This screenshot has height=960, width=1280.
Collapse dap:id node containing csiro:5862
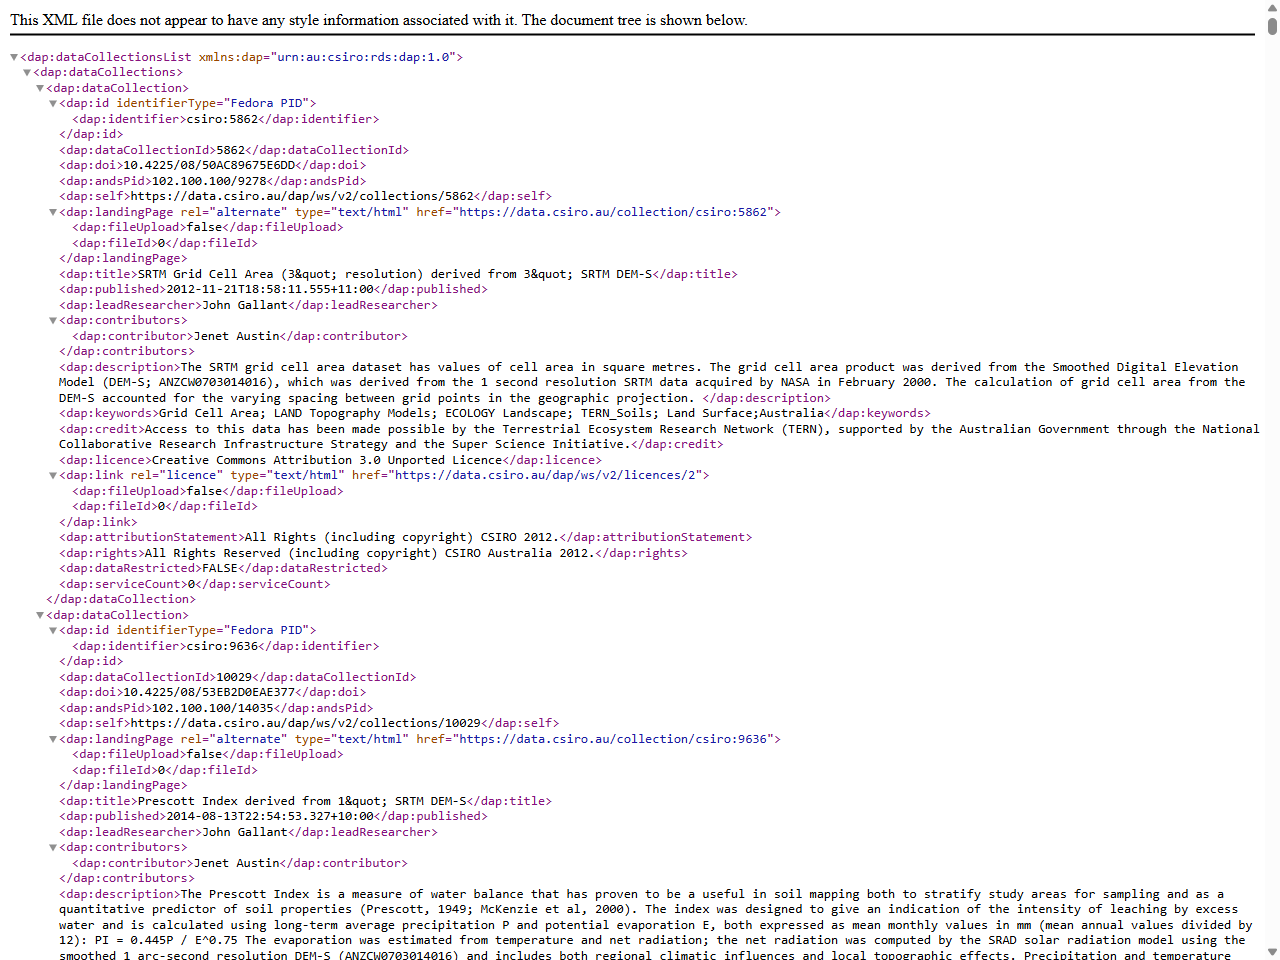tap(53, 104)
